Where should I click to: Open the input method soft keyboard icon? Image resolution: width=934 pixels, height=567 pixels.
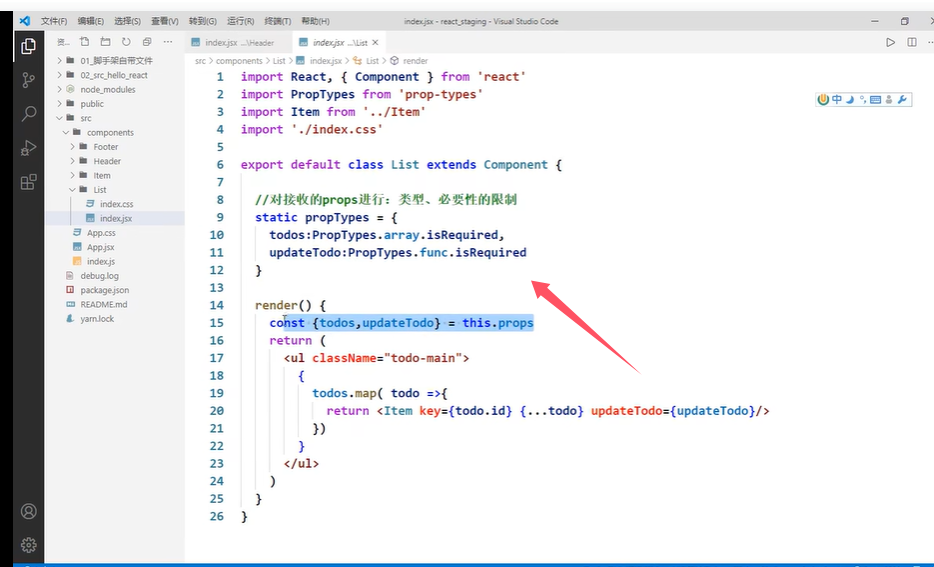coord(875,99)
